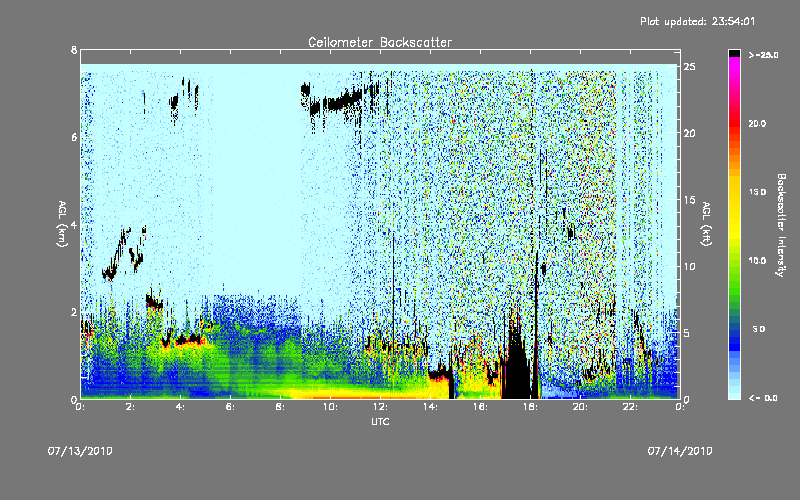Select the 'UTC' x-axis label
The height and width of the screenshot is (500, 800).
point(380,421)
